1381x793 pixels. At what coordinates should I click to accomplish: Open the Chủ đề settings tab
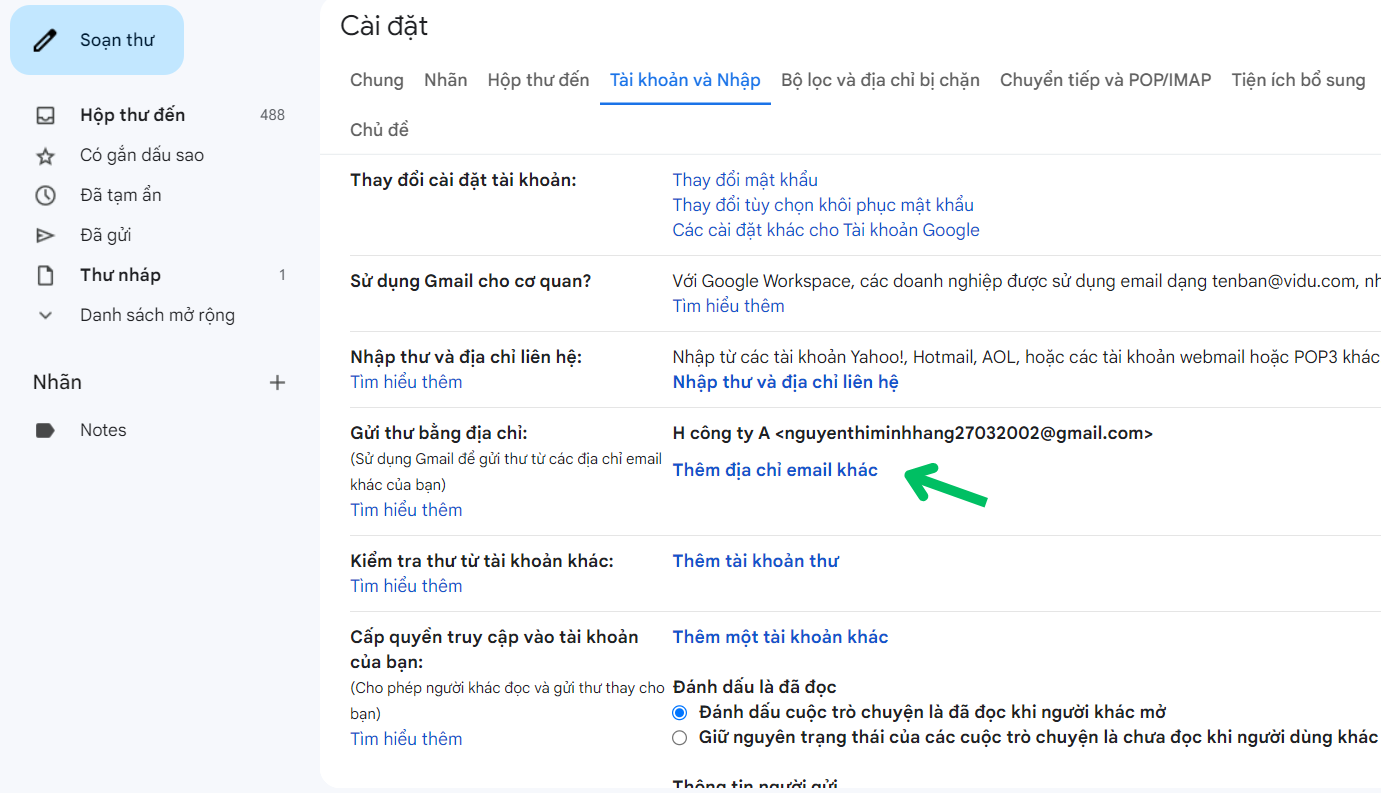click(x=379, y=129)
